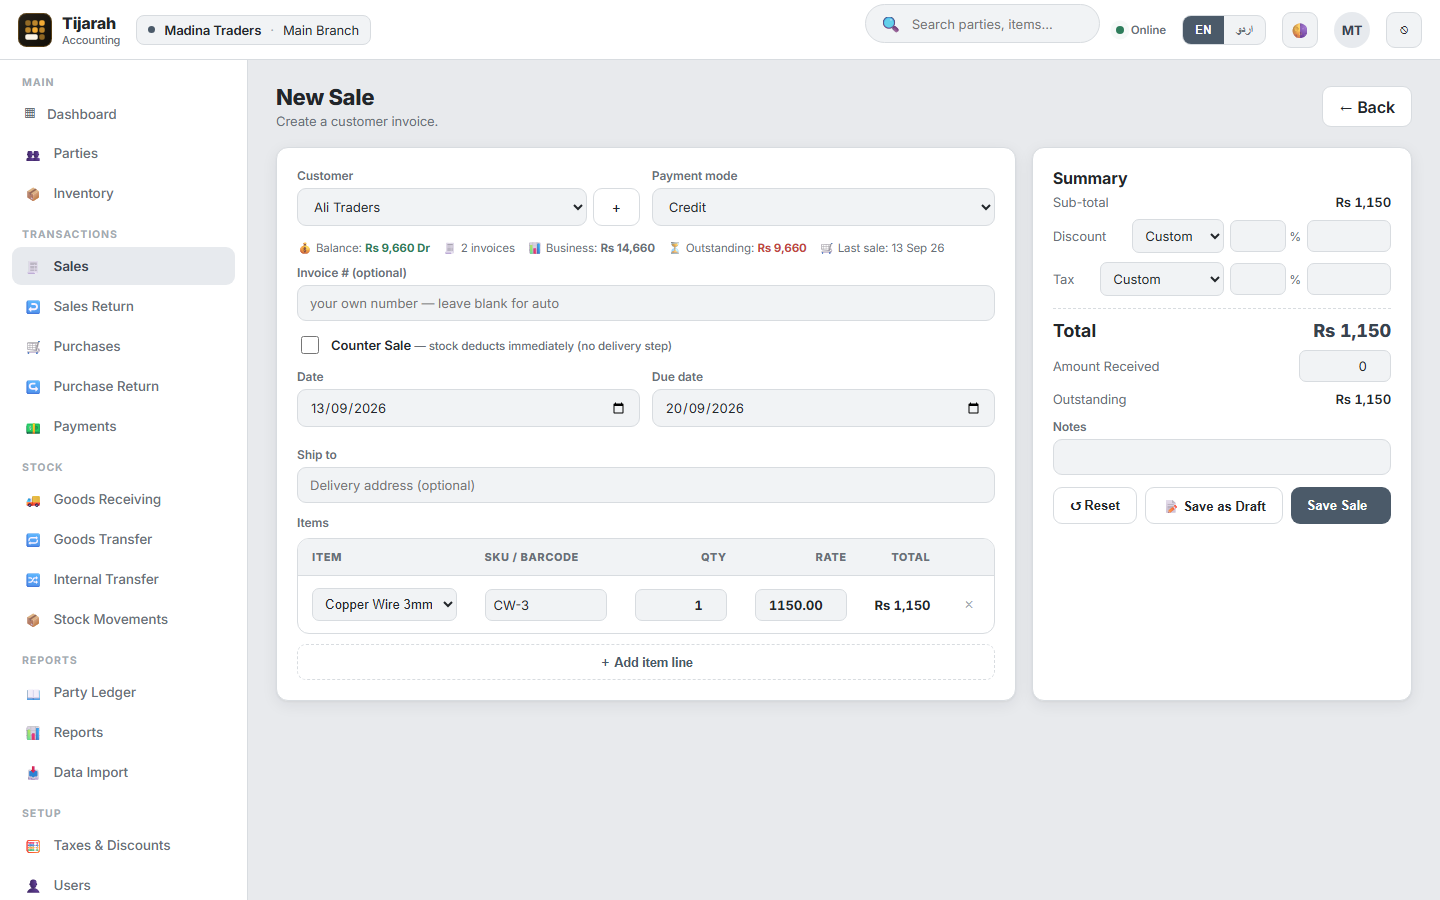This screenshot has height=900, width=1440.
Task: Click the Party Ledger book icon
Action: (33, 693)
